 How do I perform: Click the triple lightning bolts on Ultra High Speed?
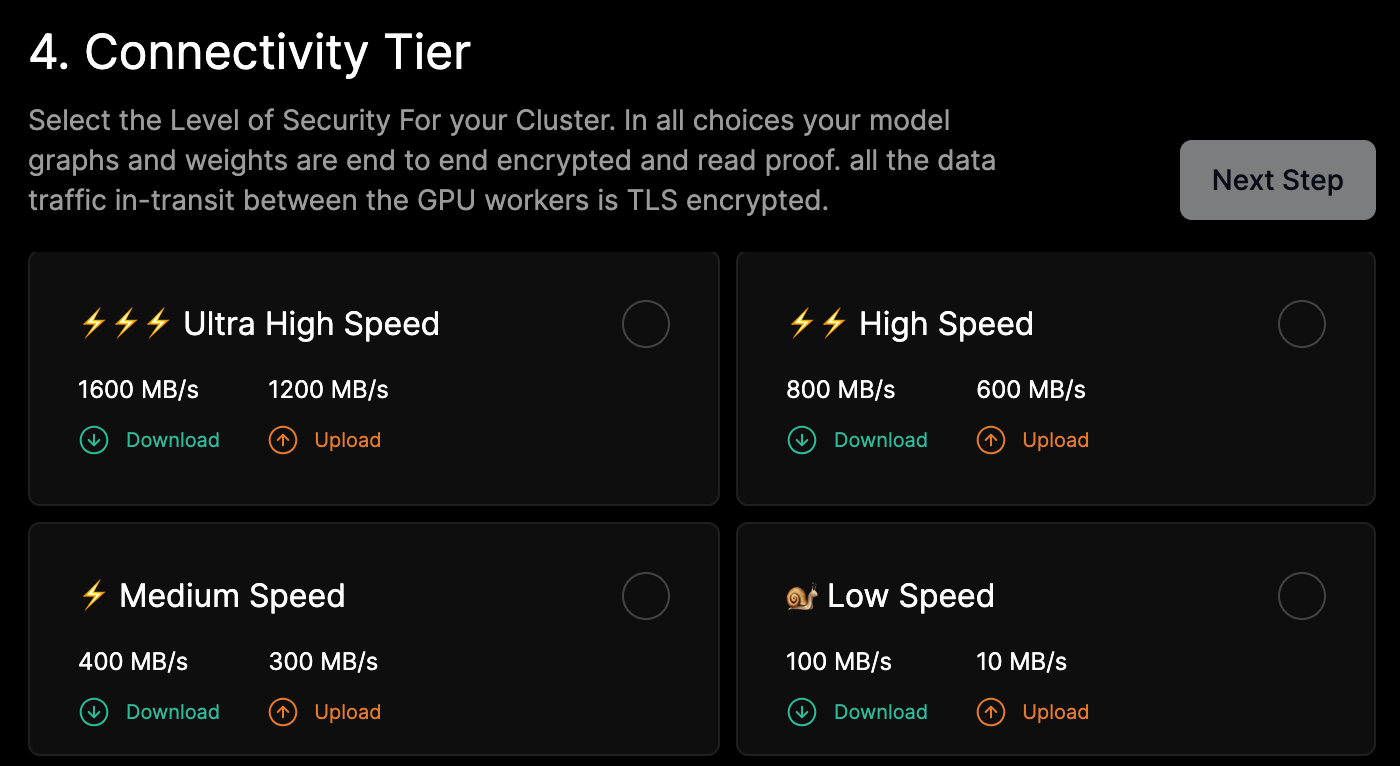point(126,324)
